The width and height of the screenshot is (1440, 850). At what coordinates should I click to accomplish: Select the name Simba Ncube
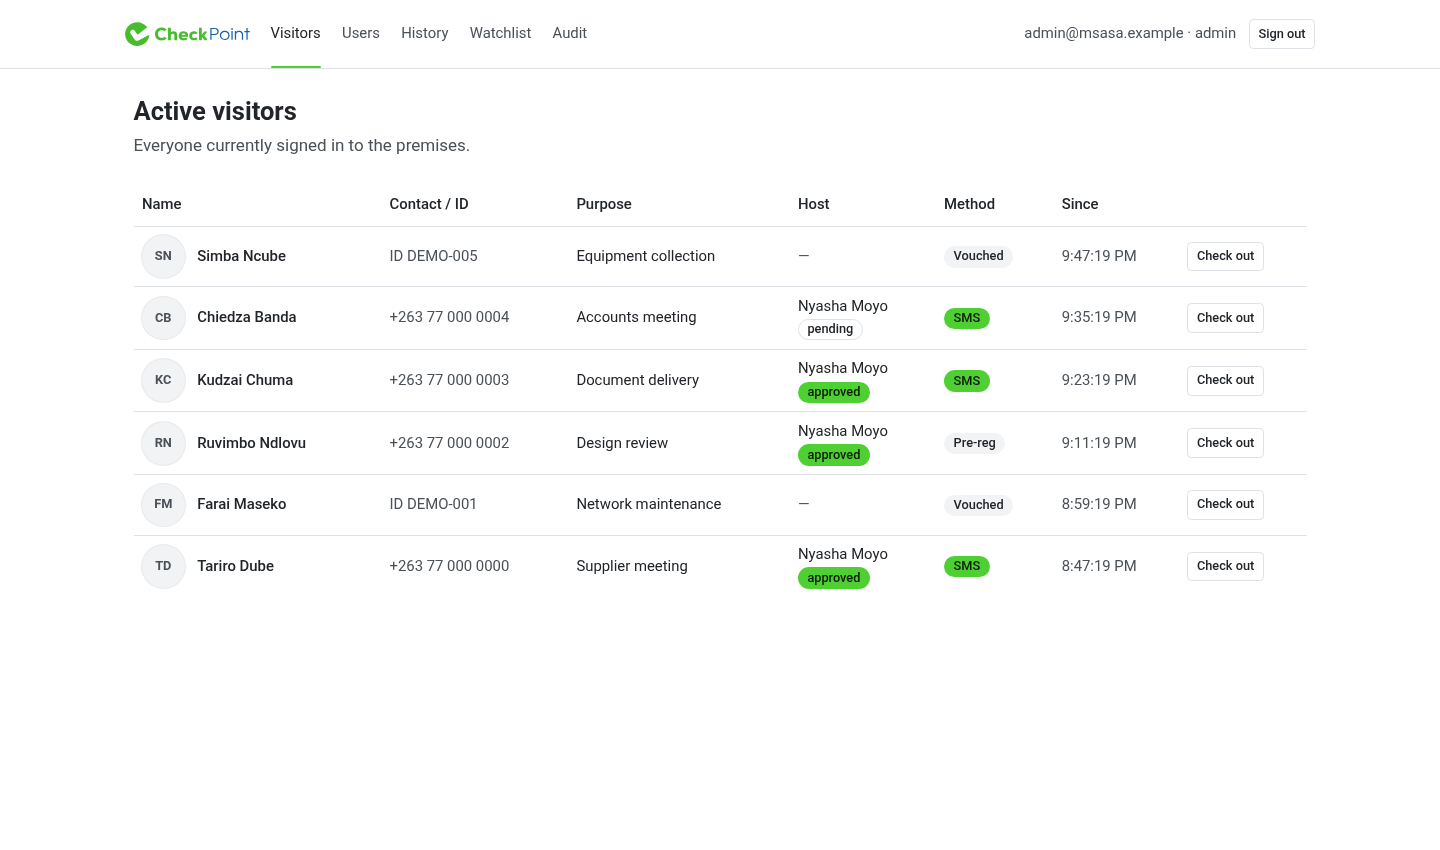[x=241, y=256]
